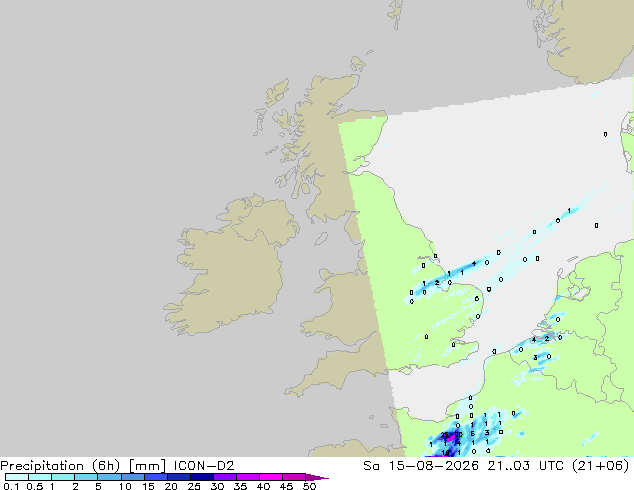Click the date 'Sa 15-08-2026' label
Screen dimensions: 634x490
(x=421, y=466)
